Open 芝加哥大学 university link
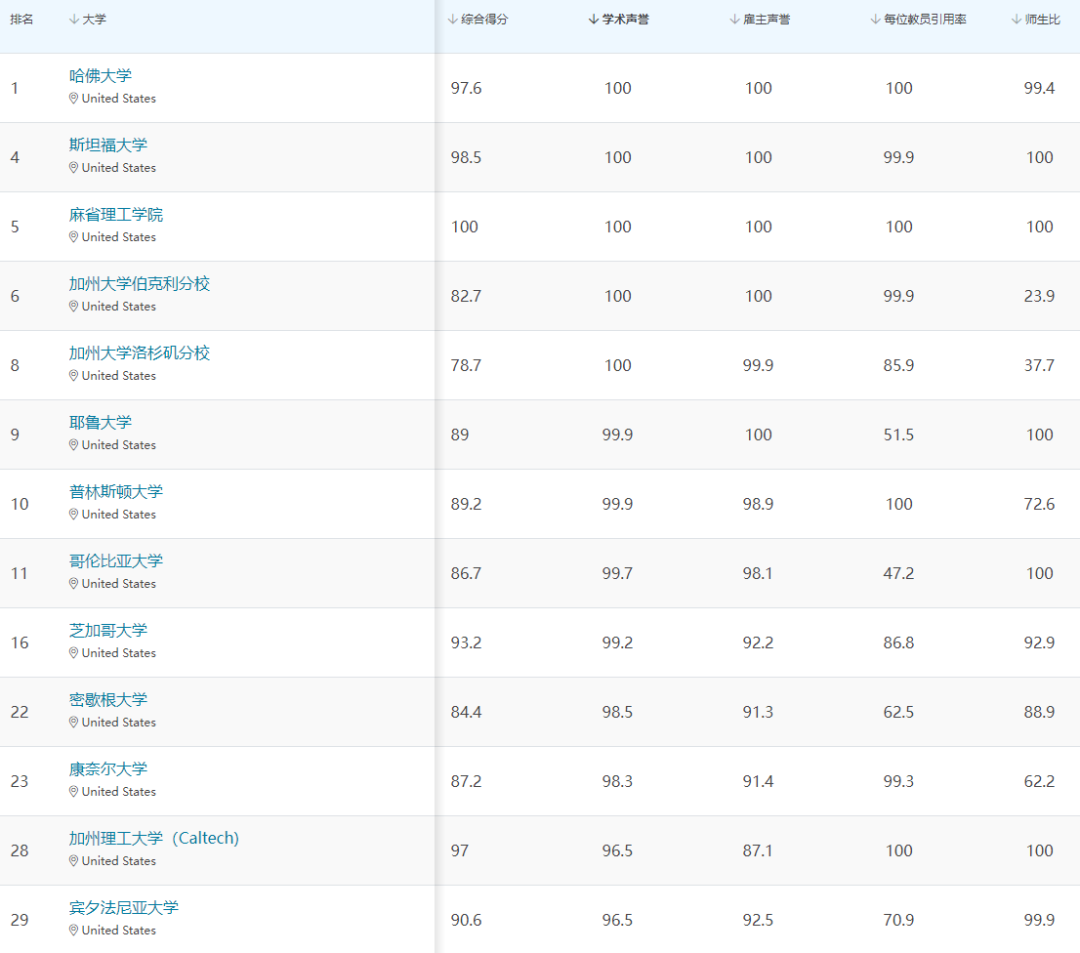Viewport: 1080px width, 953px height. (x=108, y=630)
